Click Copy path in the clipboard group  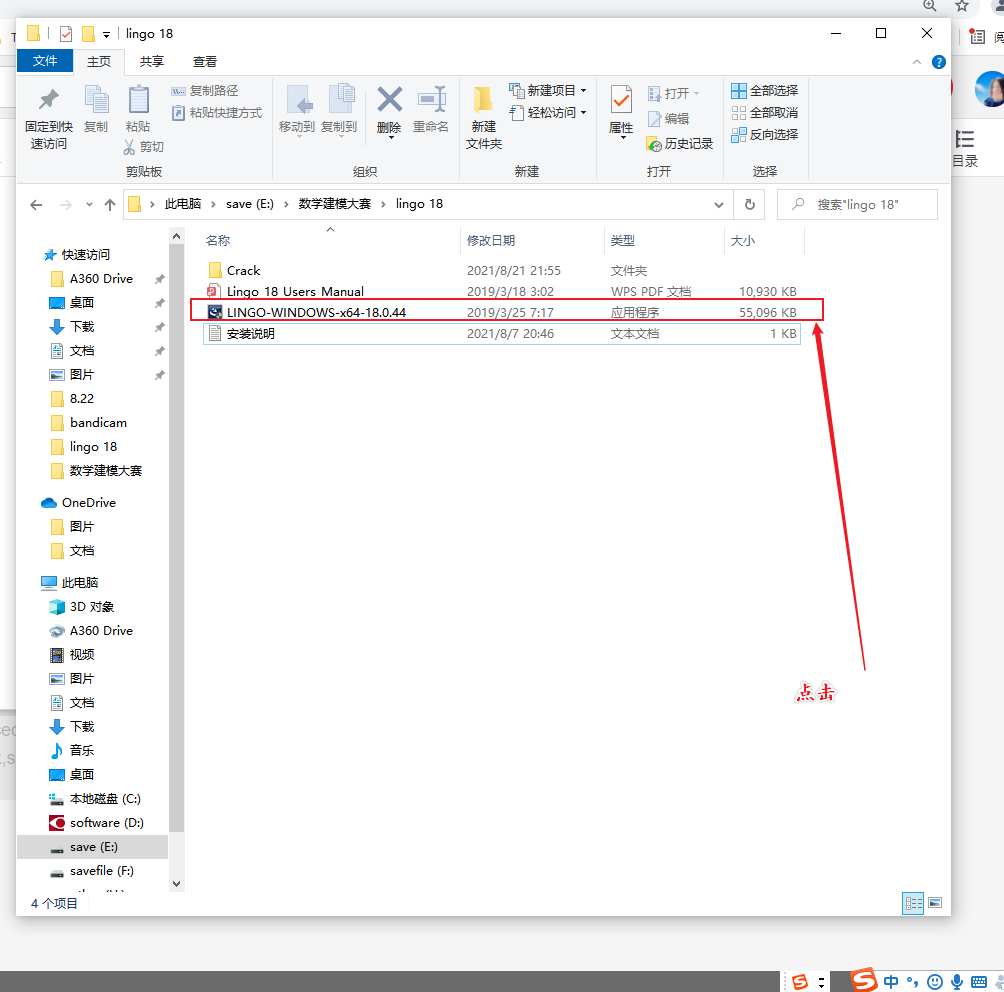pyautogui.click(x=205, y=91)
